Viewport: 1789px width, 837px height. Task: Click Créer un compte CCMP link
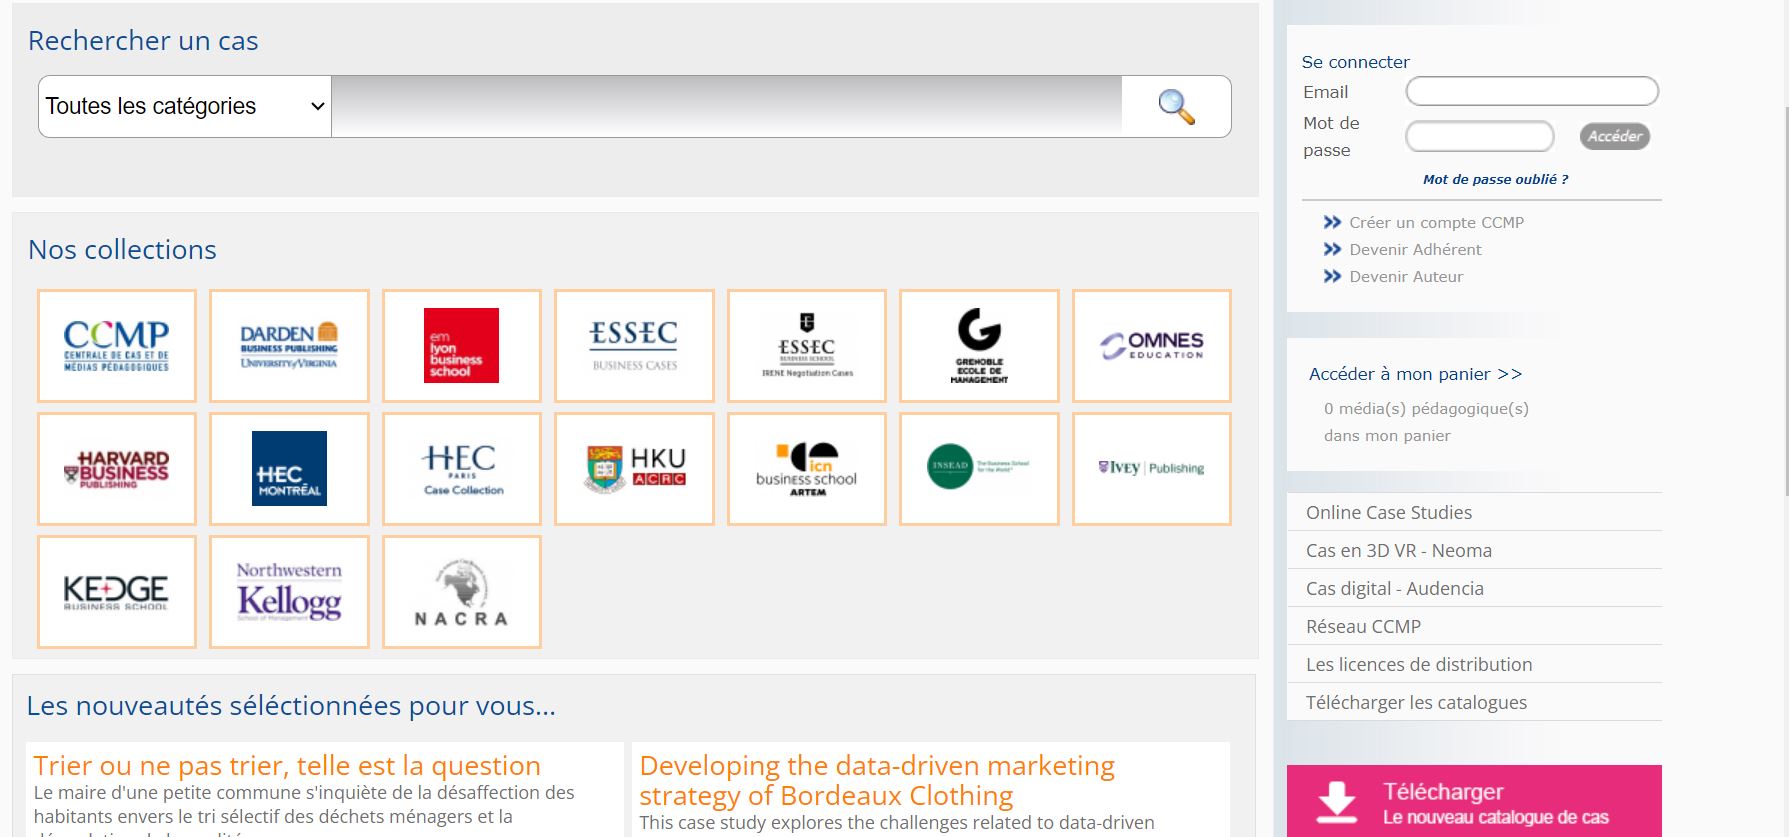(1436, 222)
